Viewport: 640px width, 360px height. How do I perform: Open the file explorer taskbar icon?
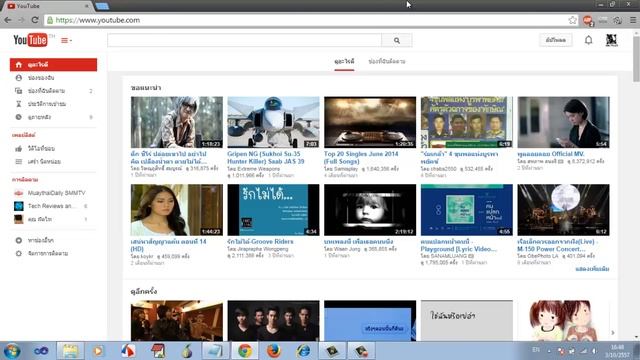pyautogui.click(x=70, y=351)
